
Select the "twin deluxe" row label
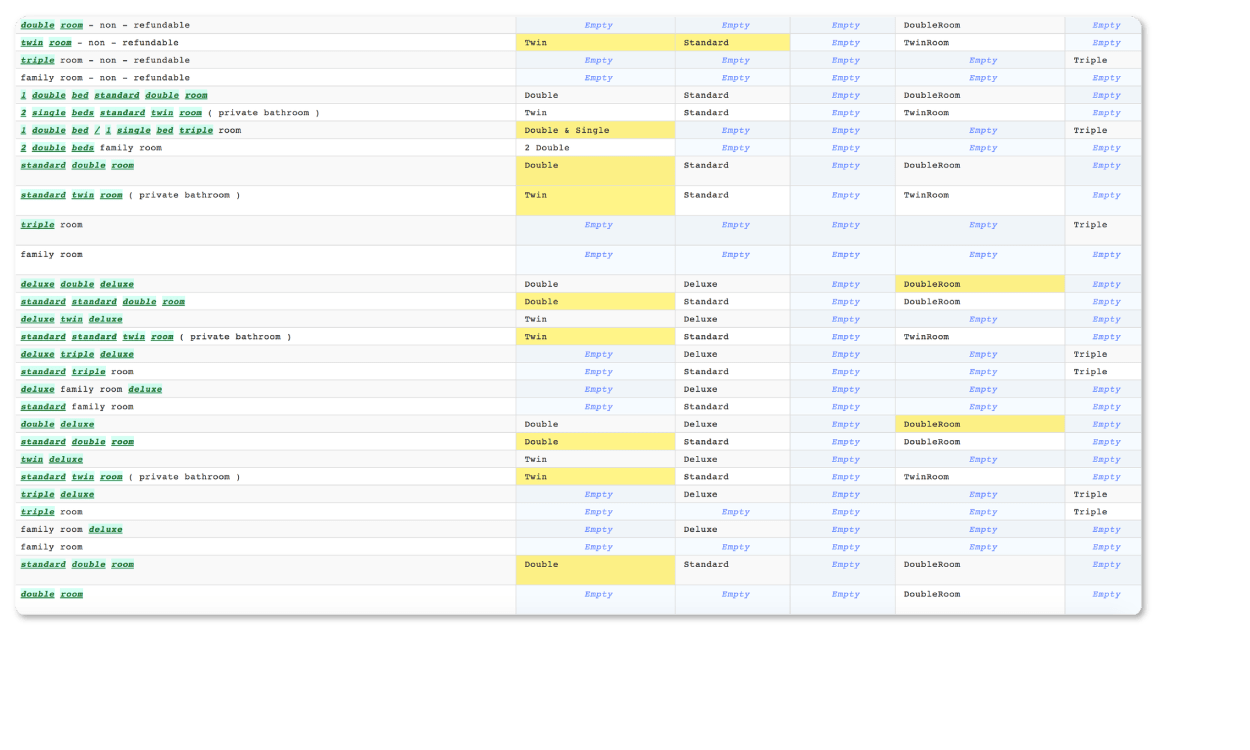click(x=52, y=459)
